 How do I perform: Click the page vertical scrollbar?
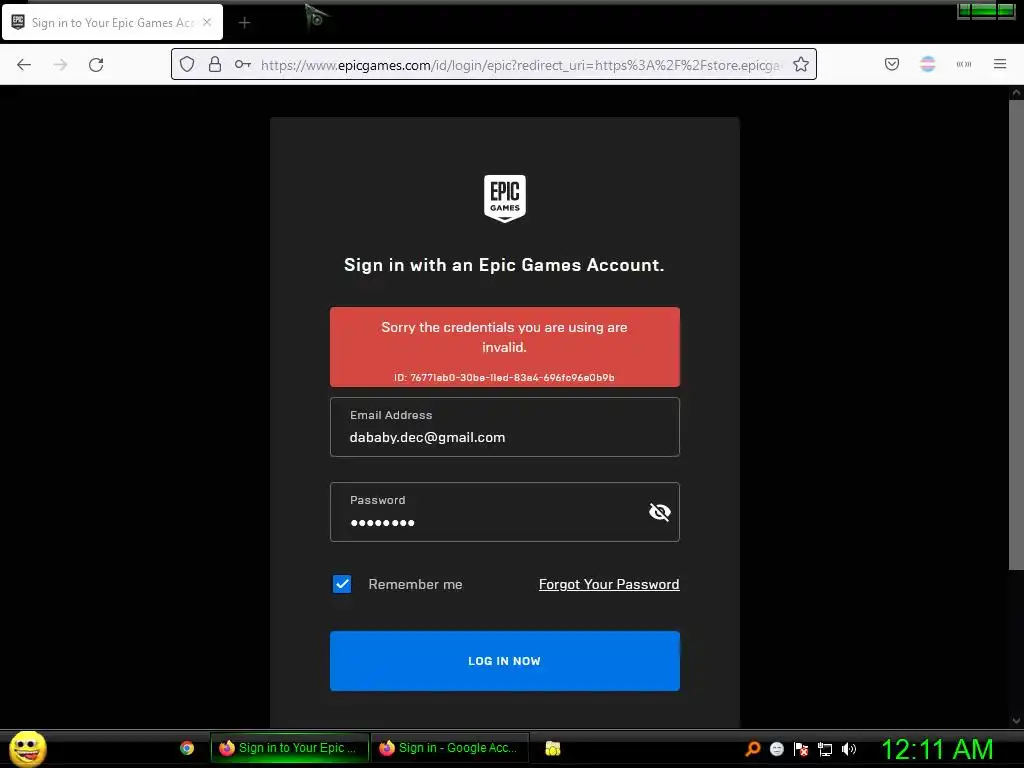[x=1016, y=333]
